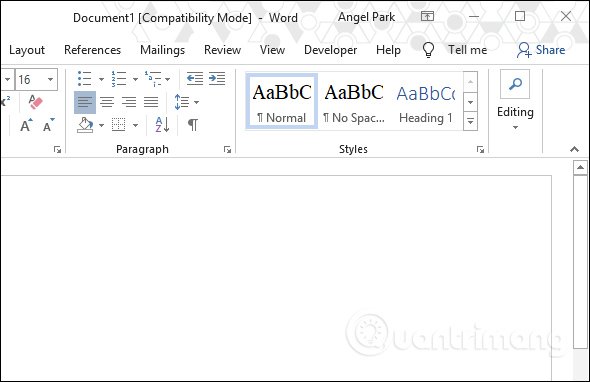The image size is (590, 382).
Task: Maximize the Word window
Action: pyautogui.click(x=520, y=16)
